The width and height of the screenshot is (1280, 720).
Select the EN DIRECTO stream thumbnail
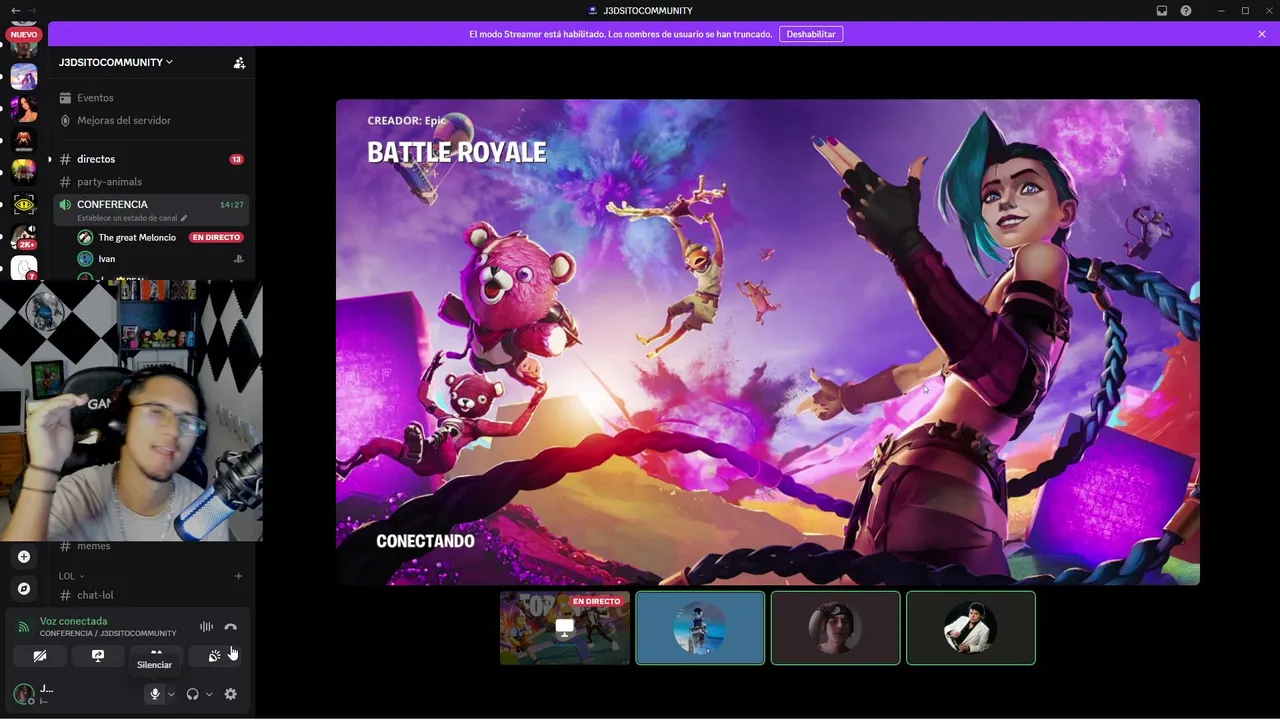[x=565, y=628]
